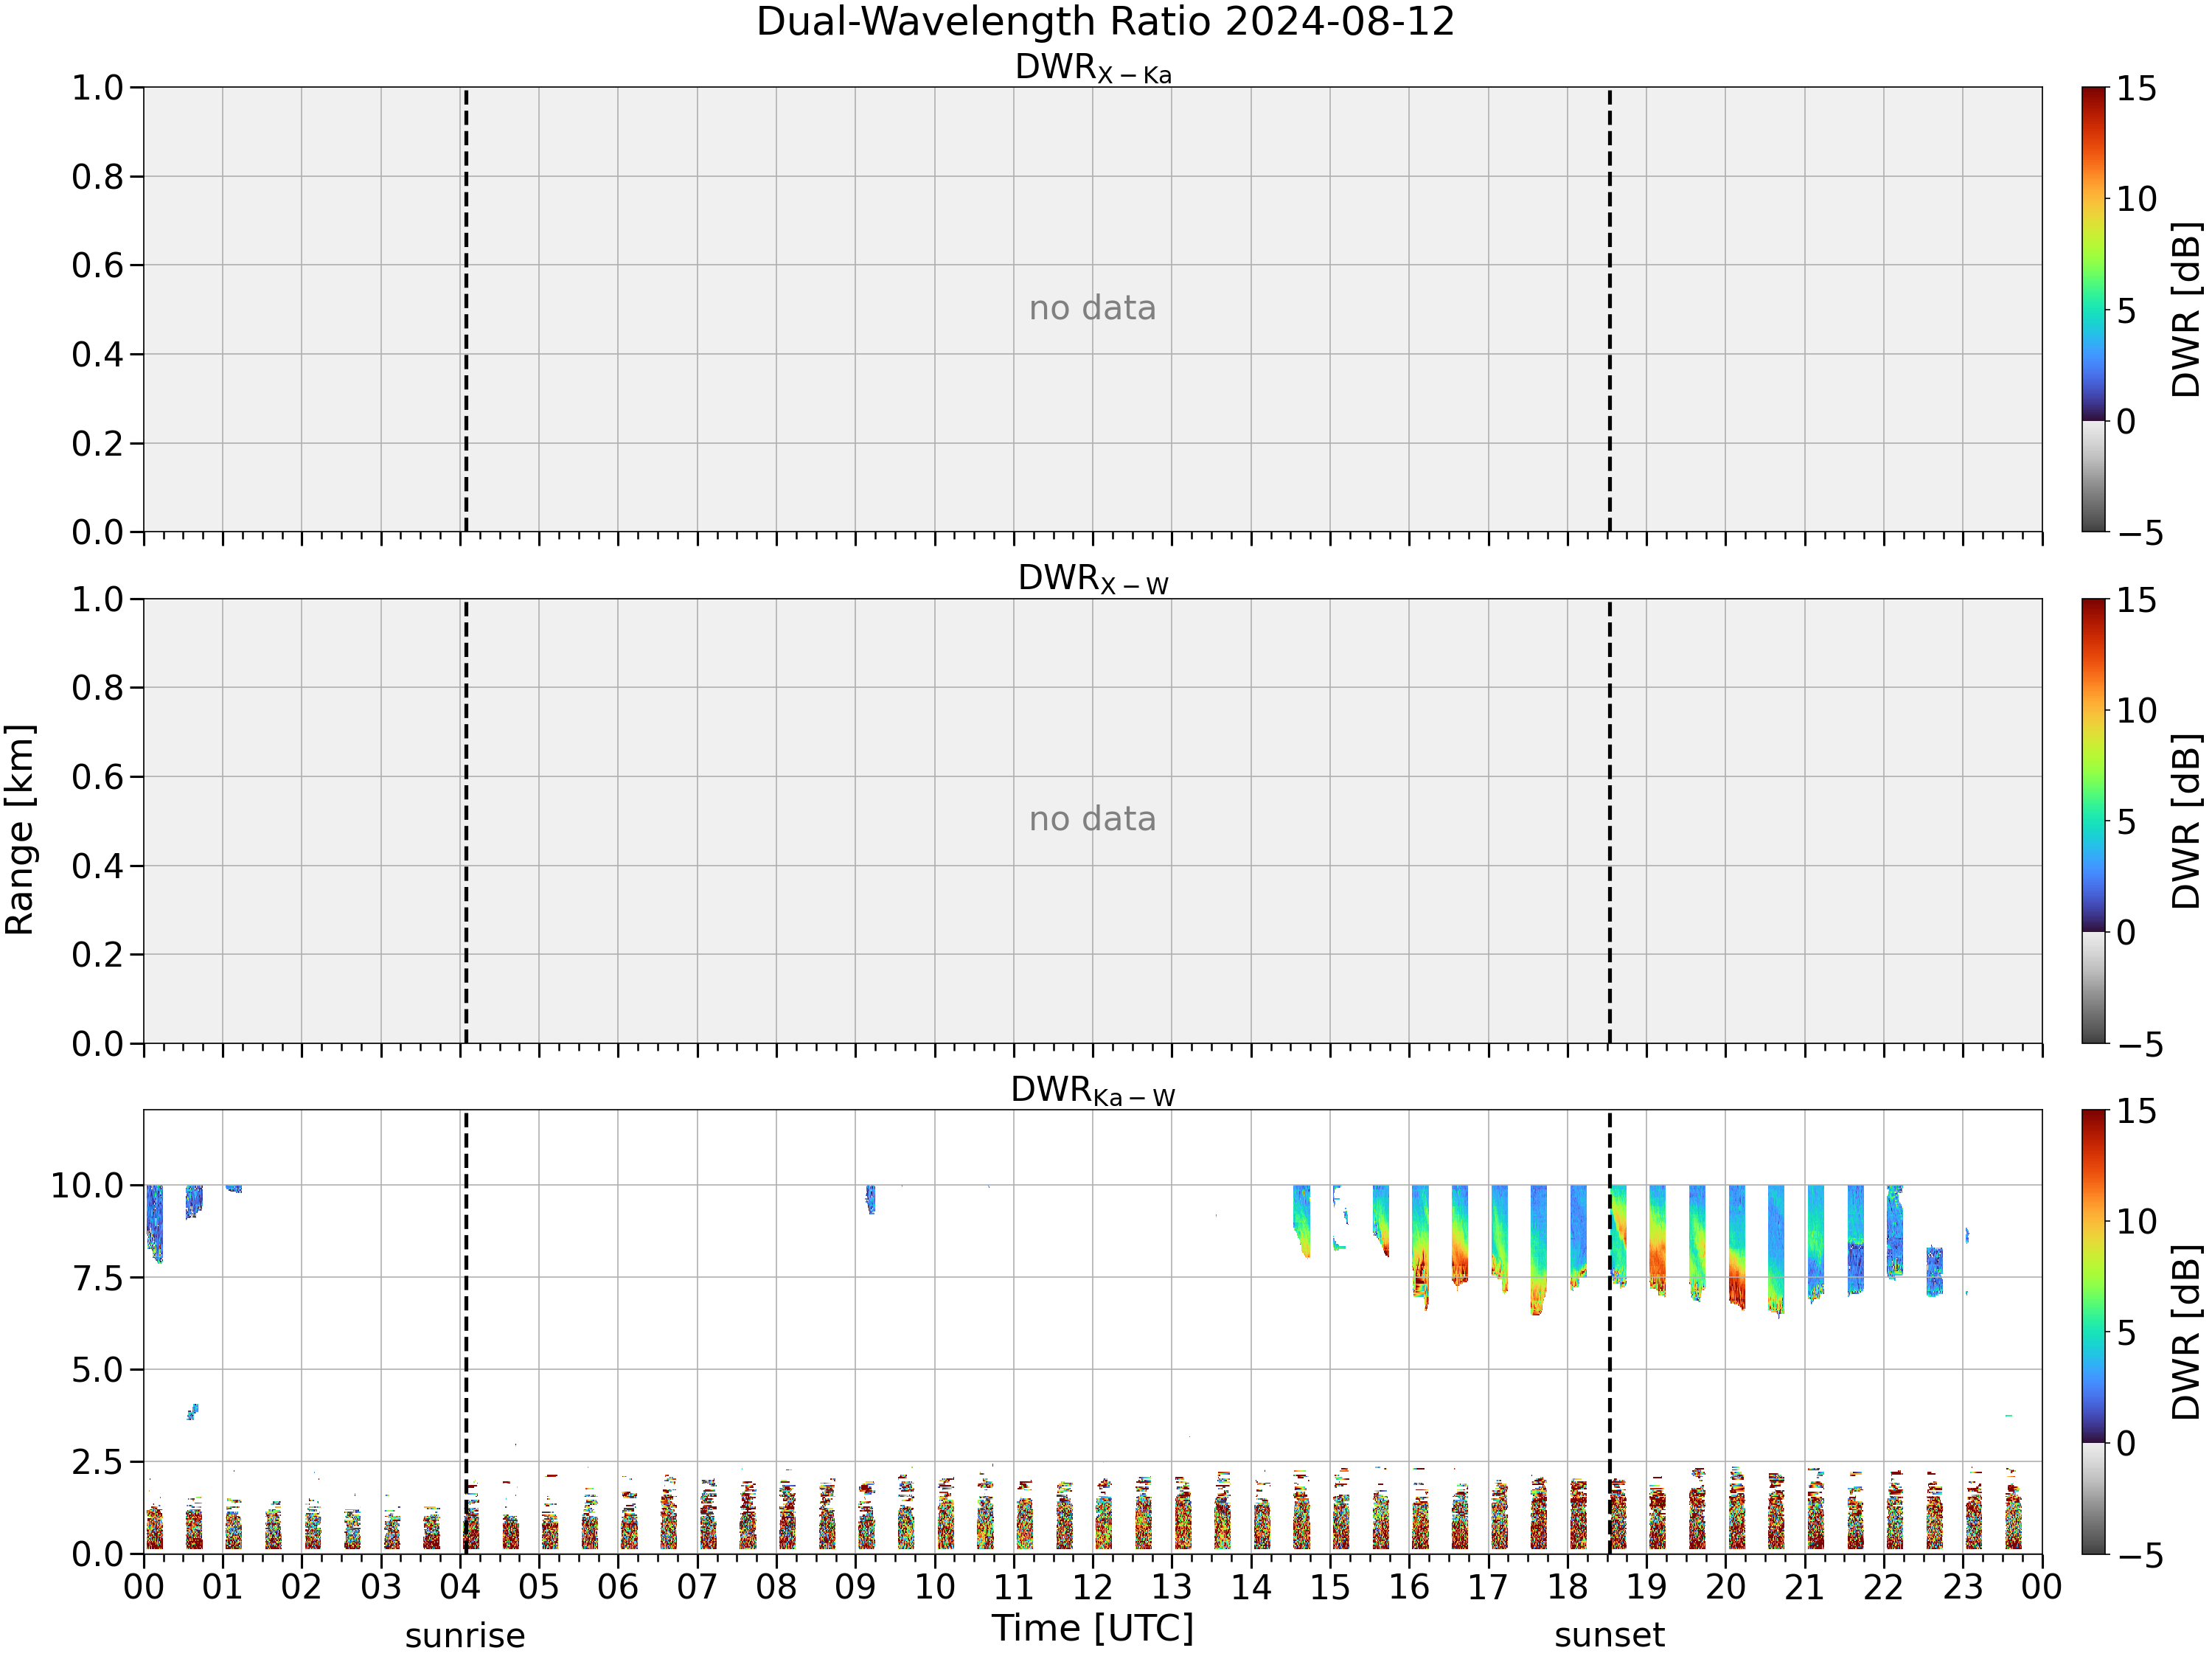Click the bottom colorbar of the Ka-W panel
2212x1659 pixels.
[2094, 1332]
